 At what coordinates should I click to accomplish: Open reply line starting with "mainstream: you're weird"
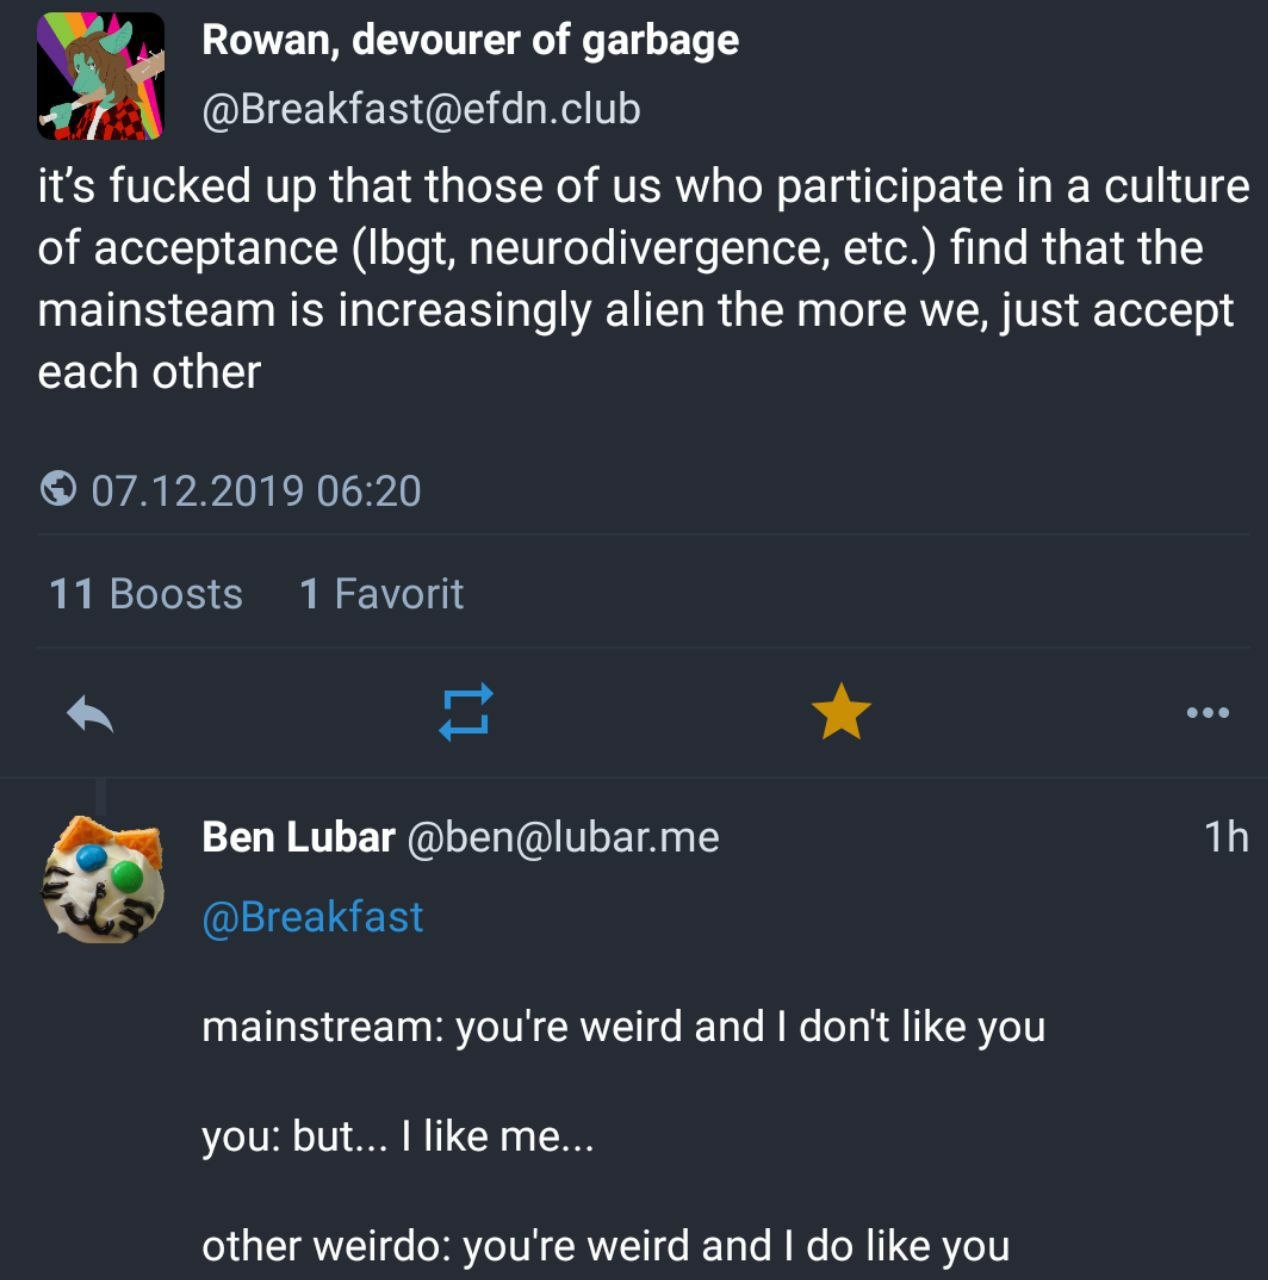pyautogui.click(x=623, y=1027)
